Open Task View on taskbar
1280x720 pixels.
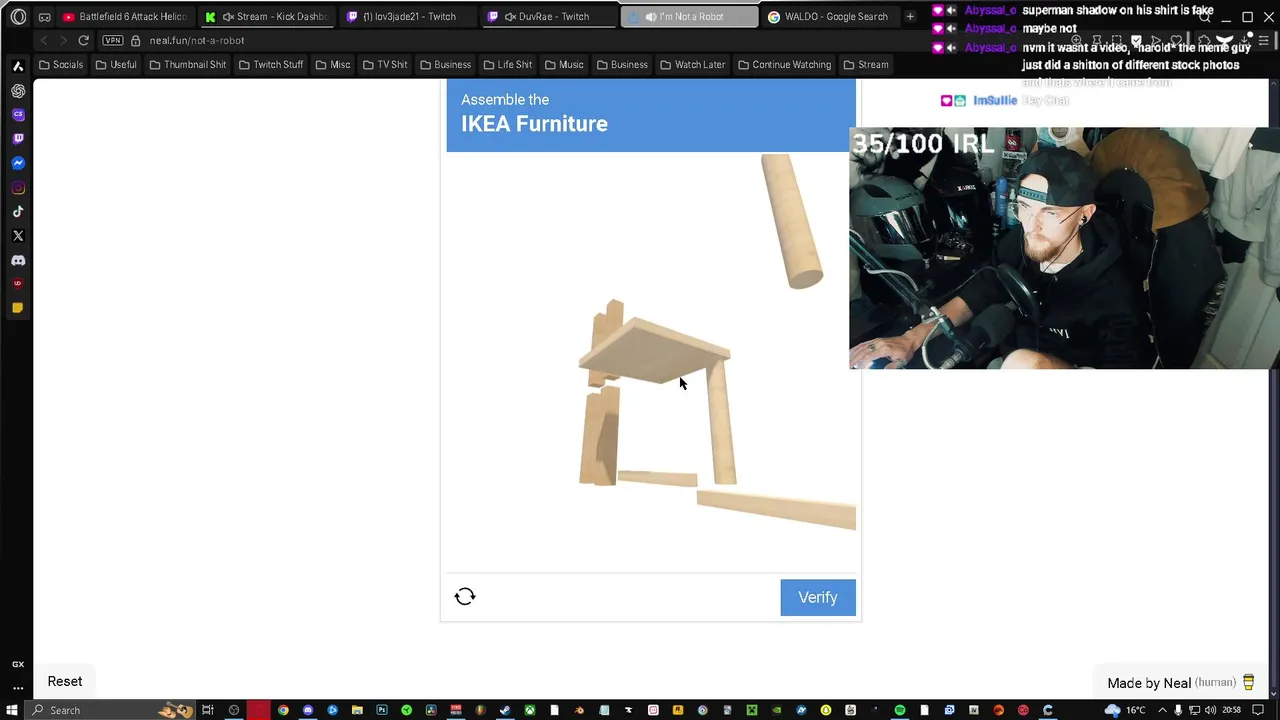[x=208, y=710]
